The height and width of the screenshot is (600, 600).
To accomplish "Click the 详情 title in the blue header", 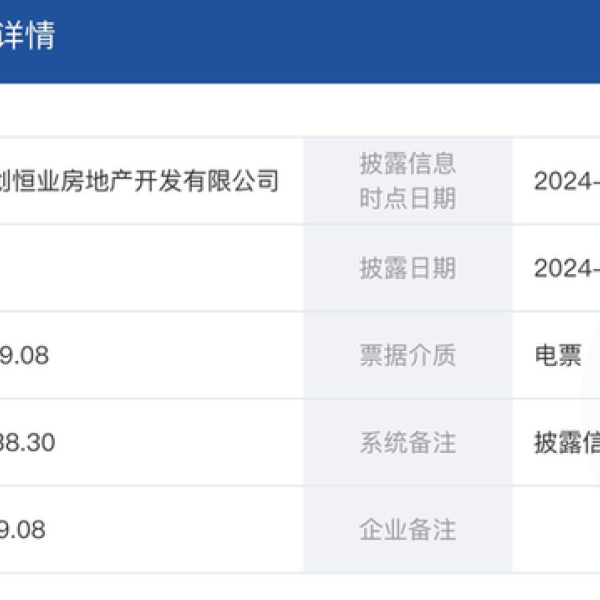I will click(x=27, y=36).
